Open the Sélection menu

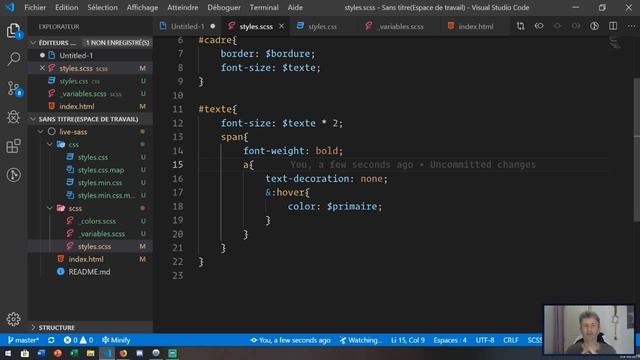pos(102,7)
